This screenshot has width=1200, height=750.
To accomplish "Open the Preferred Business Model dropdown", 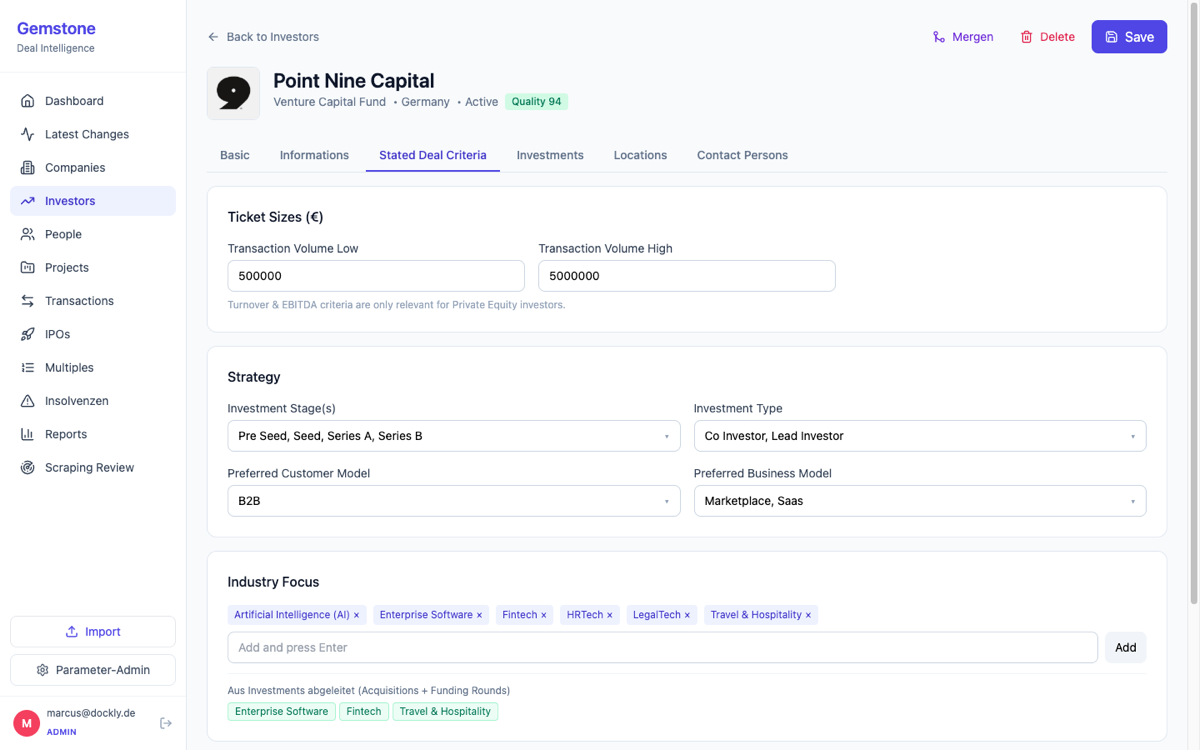I will [x=920, y=501].
